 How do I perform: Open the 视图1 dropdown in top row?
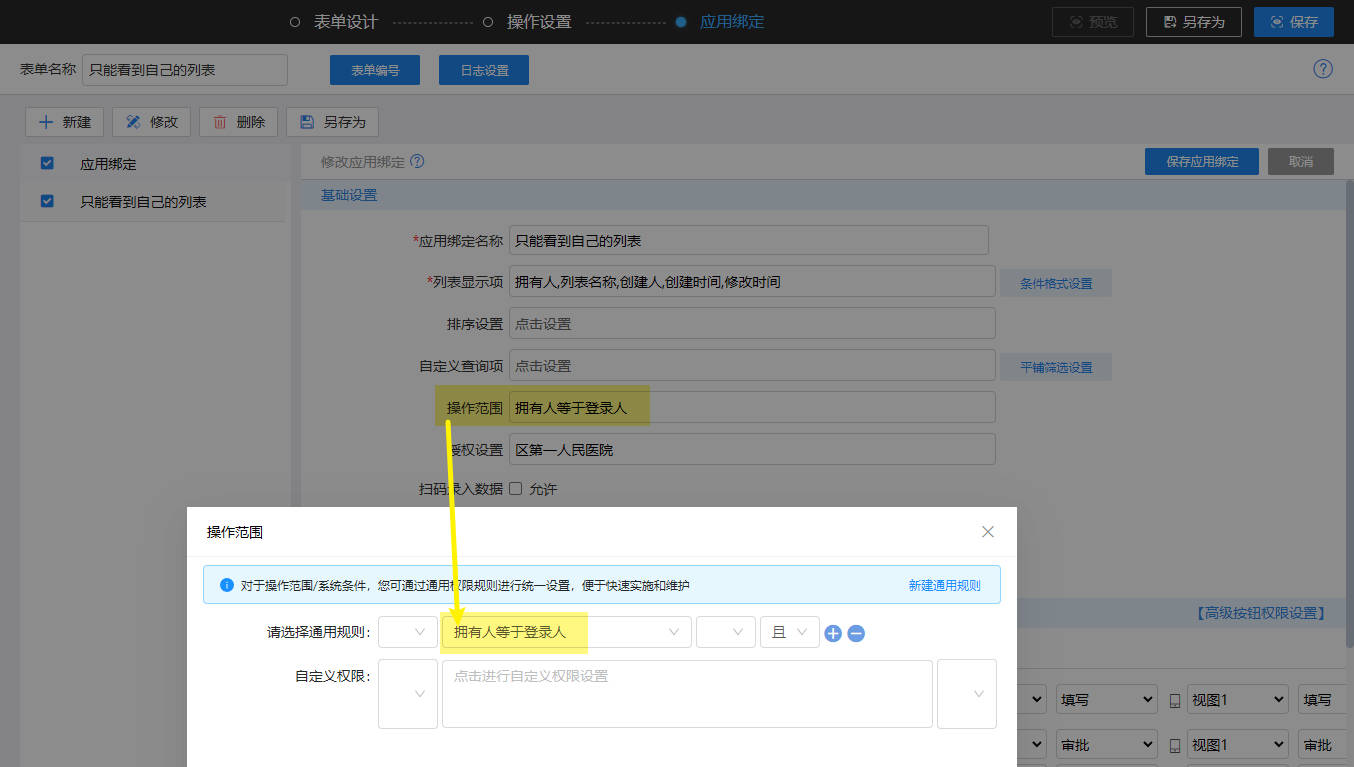[x=1236, y=700]
